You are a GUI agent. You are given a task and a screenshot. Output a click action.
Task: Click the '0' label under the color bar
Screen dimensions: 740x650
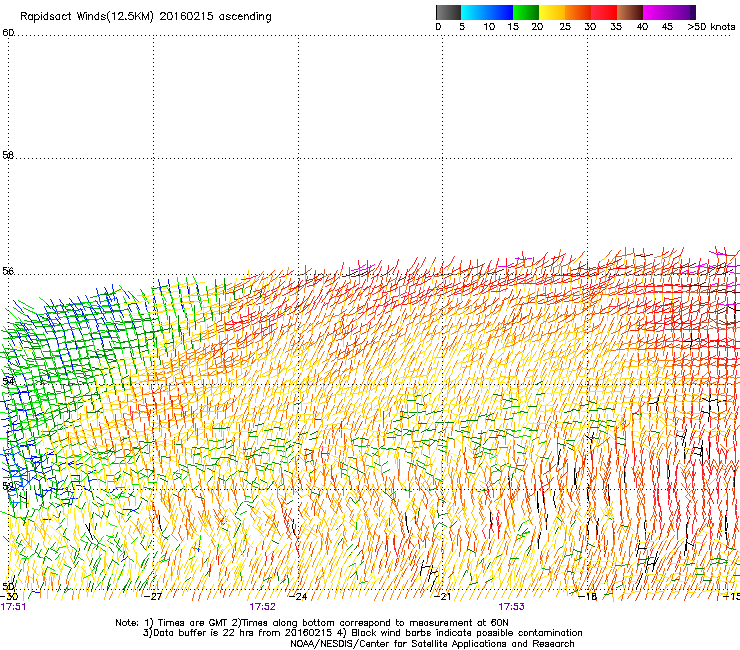(438, 27)
